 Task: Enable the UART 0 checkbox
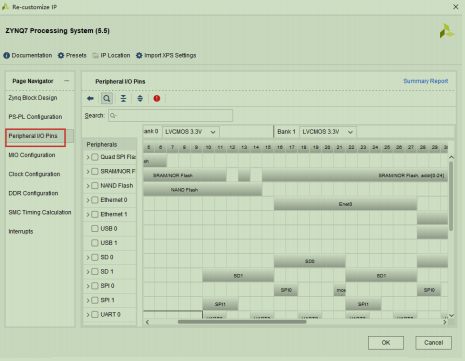[x=95, y=314]
